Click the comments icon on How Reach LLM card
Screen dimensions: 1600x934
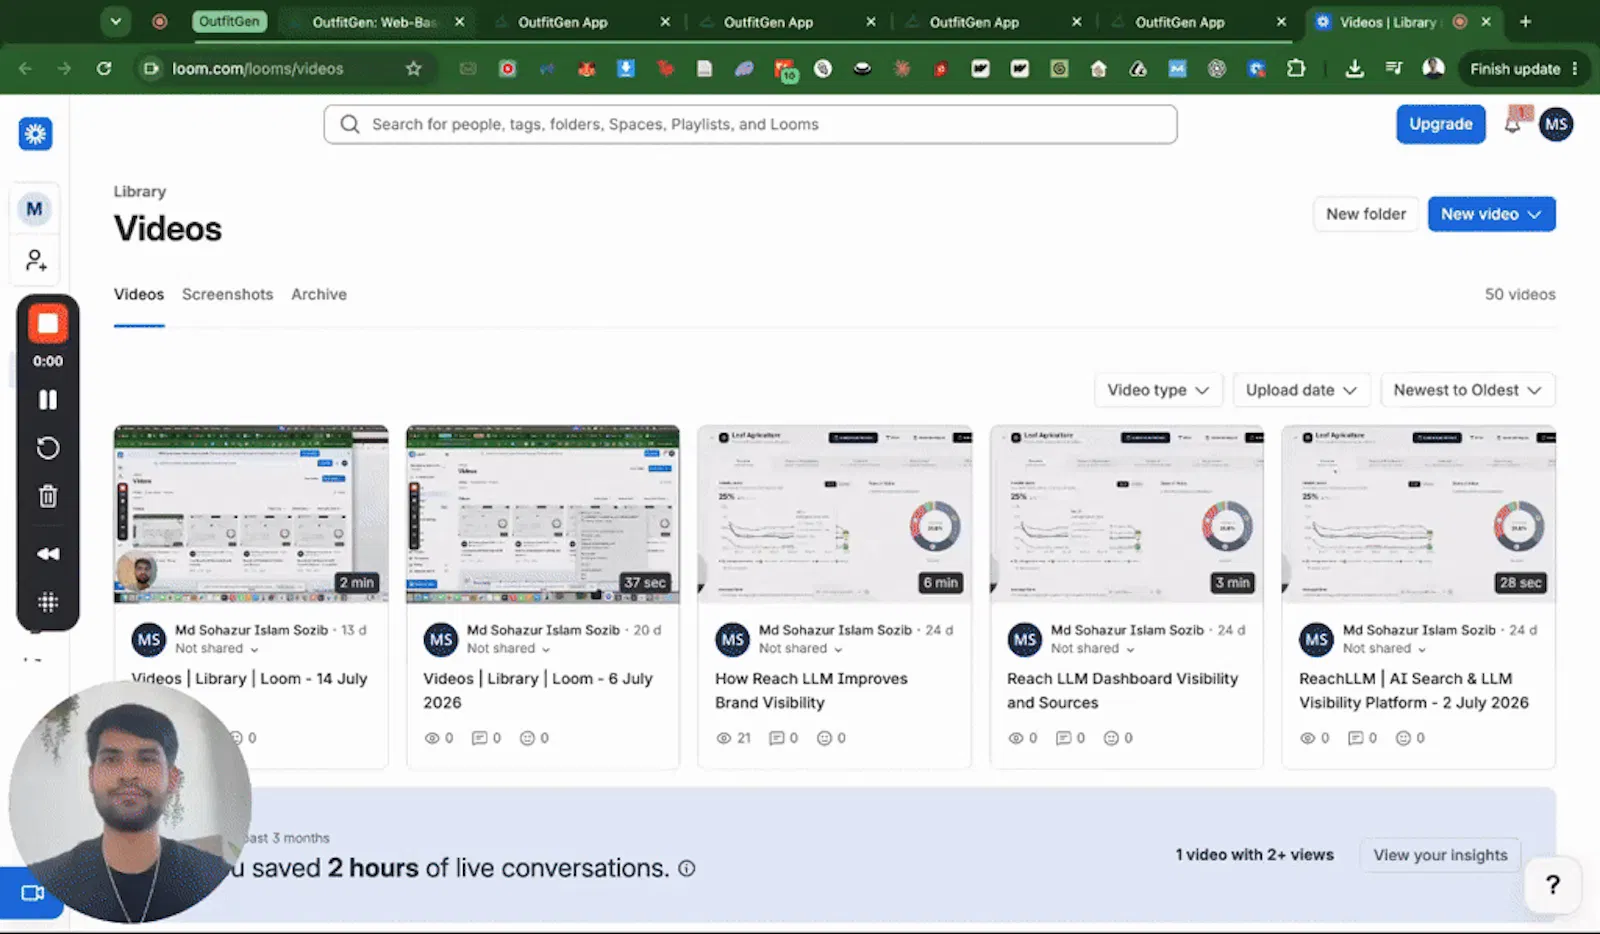point(777,738)
